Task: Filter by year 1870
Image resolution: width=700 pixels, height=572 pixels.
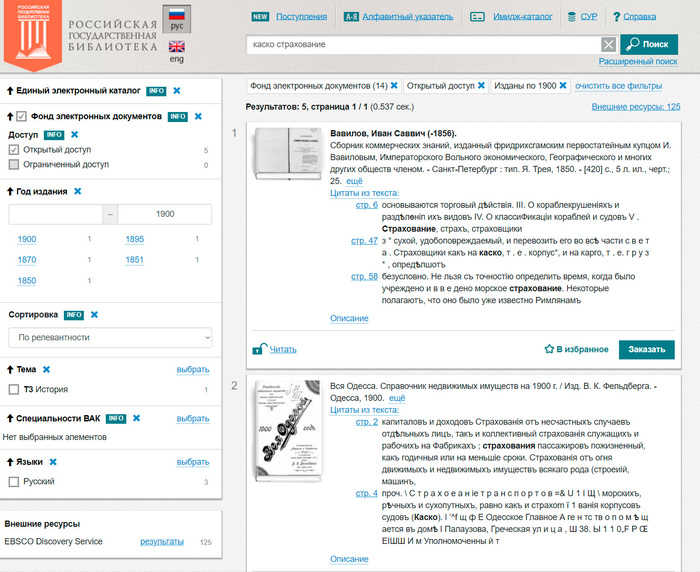Action: tap(27, 260)
